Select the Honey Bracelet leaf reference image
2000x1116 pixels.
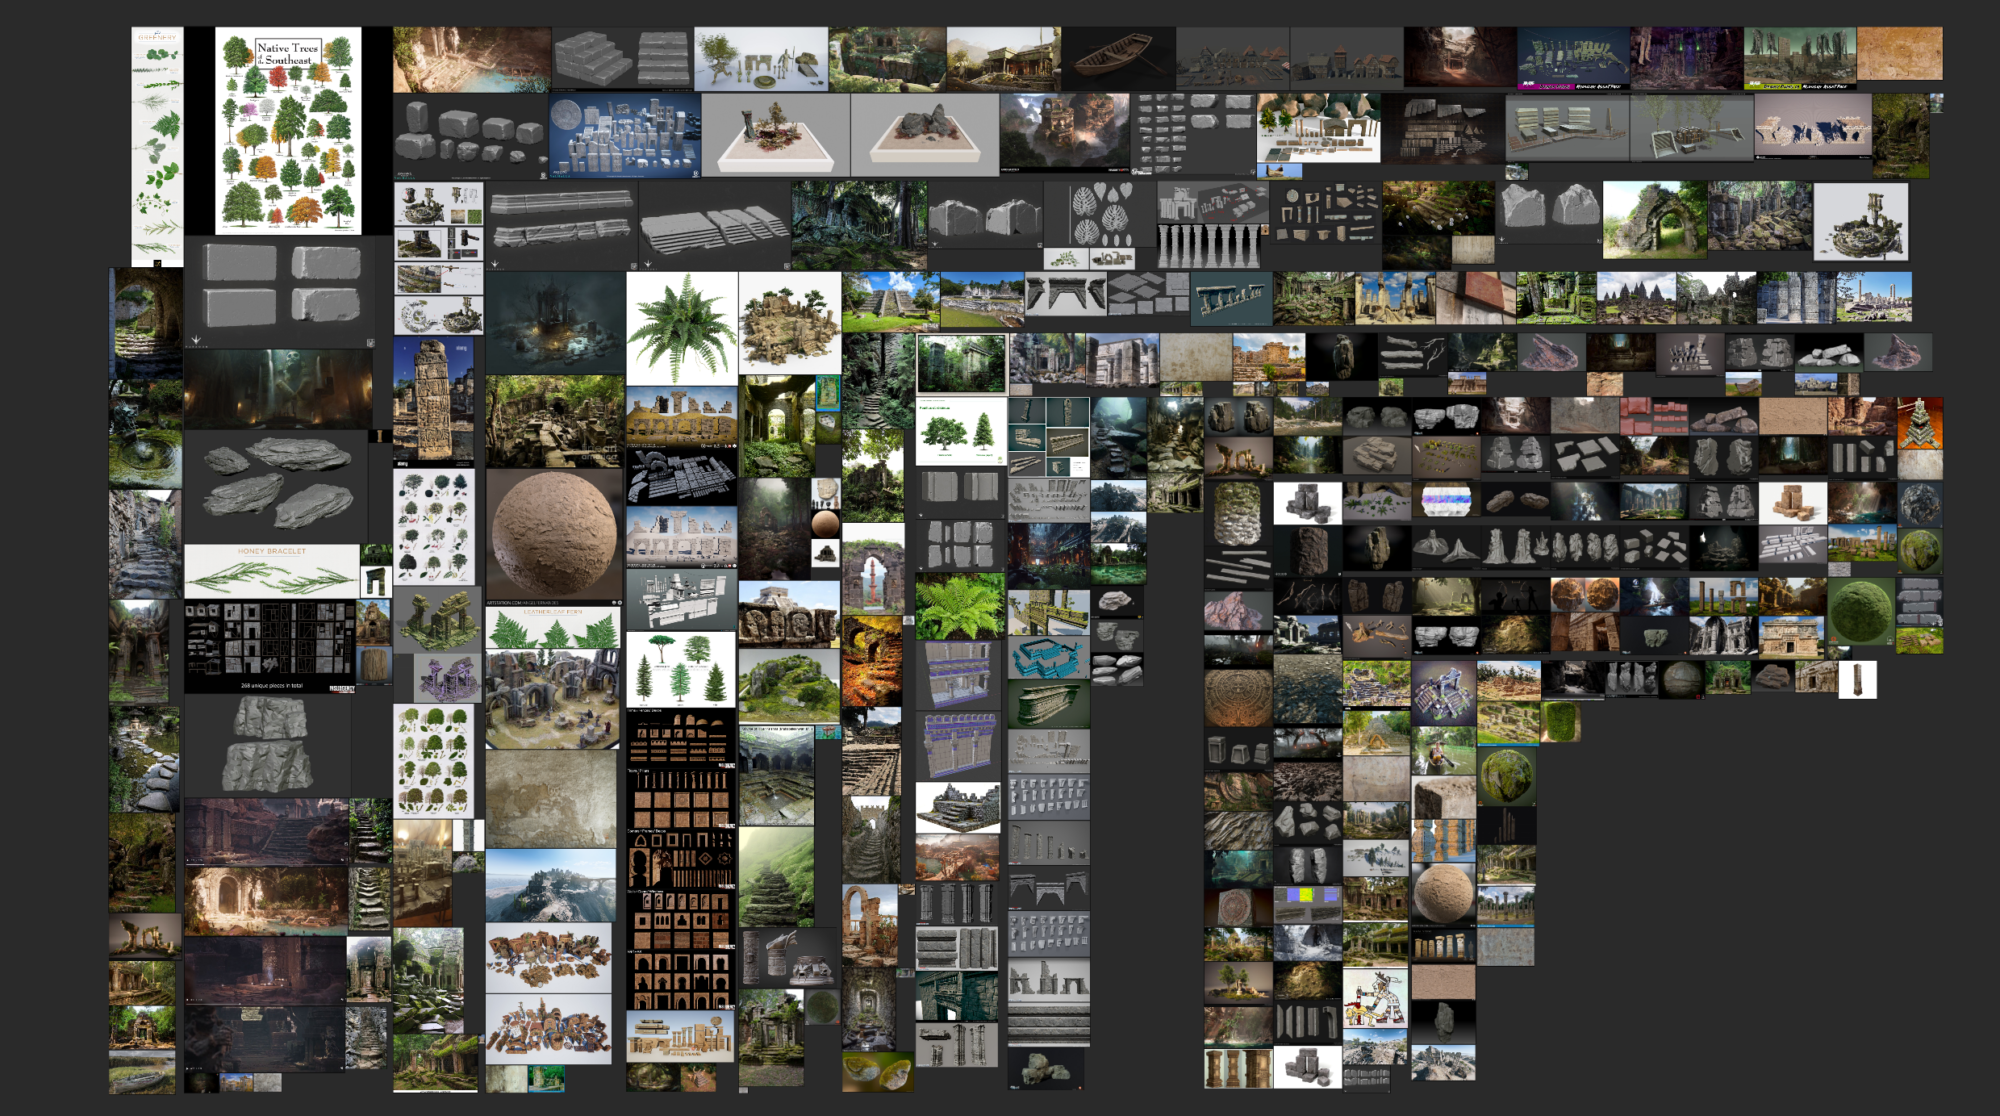[x=271, y=571]
